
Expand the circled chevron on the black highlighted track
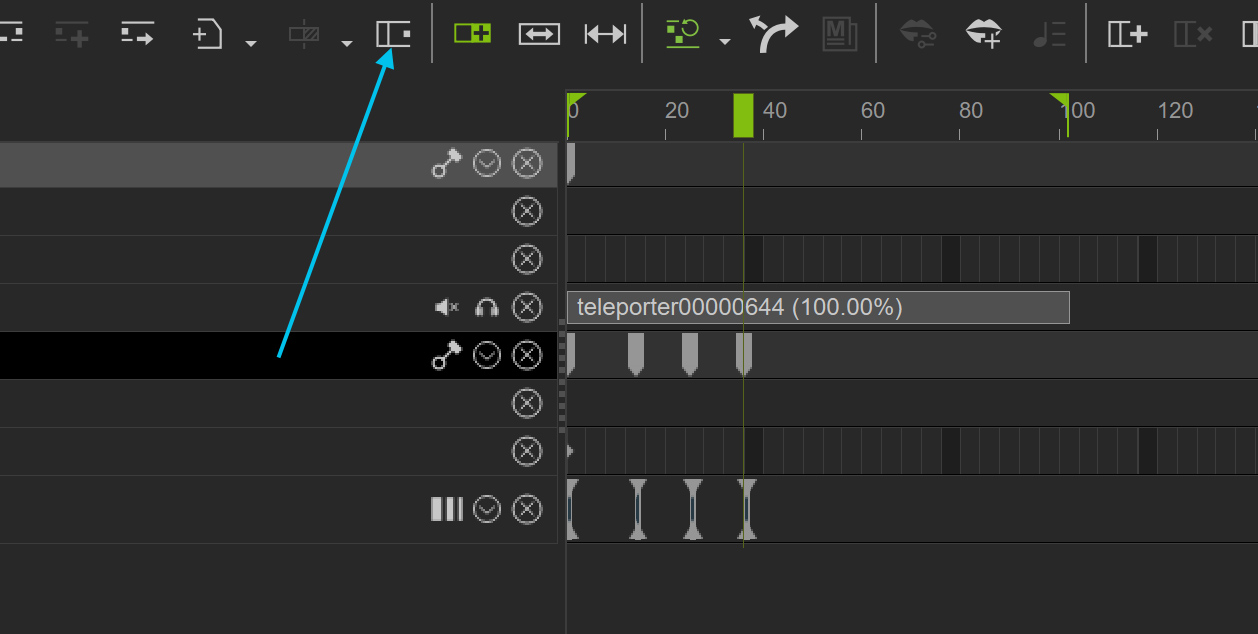tap(487, 356)
